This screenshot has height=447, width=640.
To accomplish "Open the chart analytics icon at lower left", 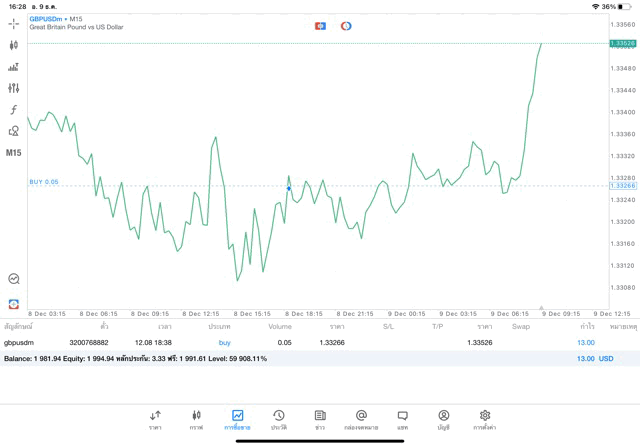I will coord(14,279).
